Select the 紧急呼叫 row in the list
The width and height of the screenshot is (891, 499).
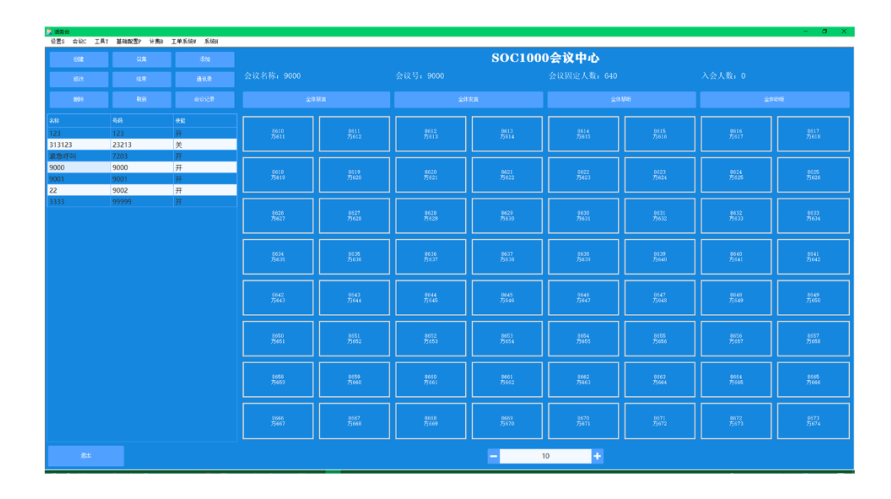click(78, 156)
